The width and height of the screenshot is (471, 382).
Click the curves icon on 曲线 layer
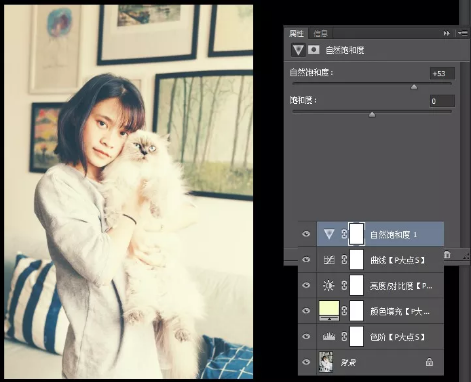pos(329,260)
